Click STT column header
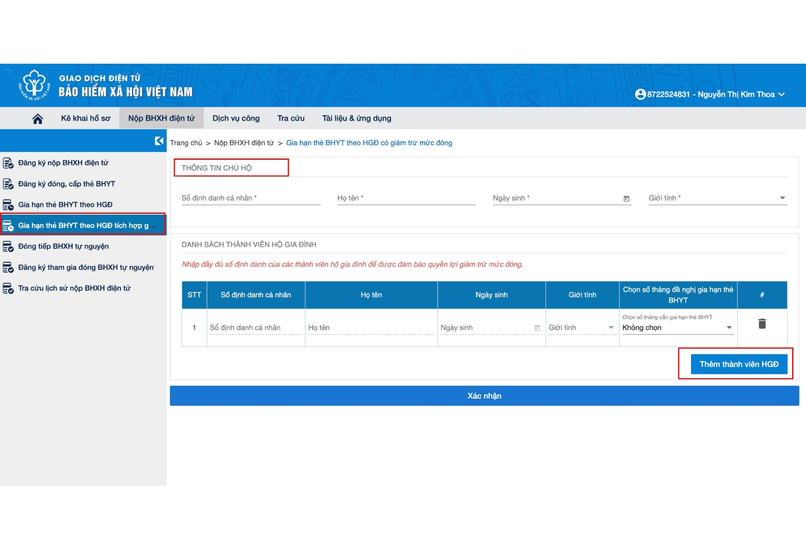The height and width of the screenshot is (545, 806). pyautogui.click(x=194, y=295)
